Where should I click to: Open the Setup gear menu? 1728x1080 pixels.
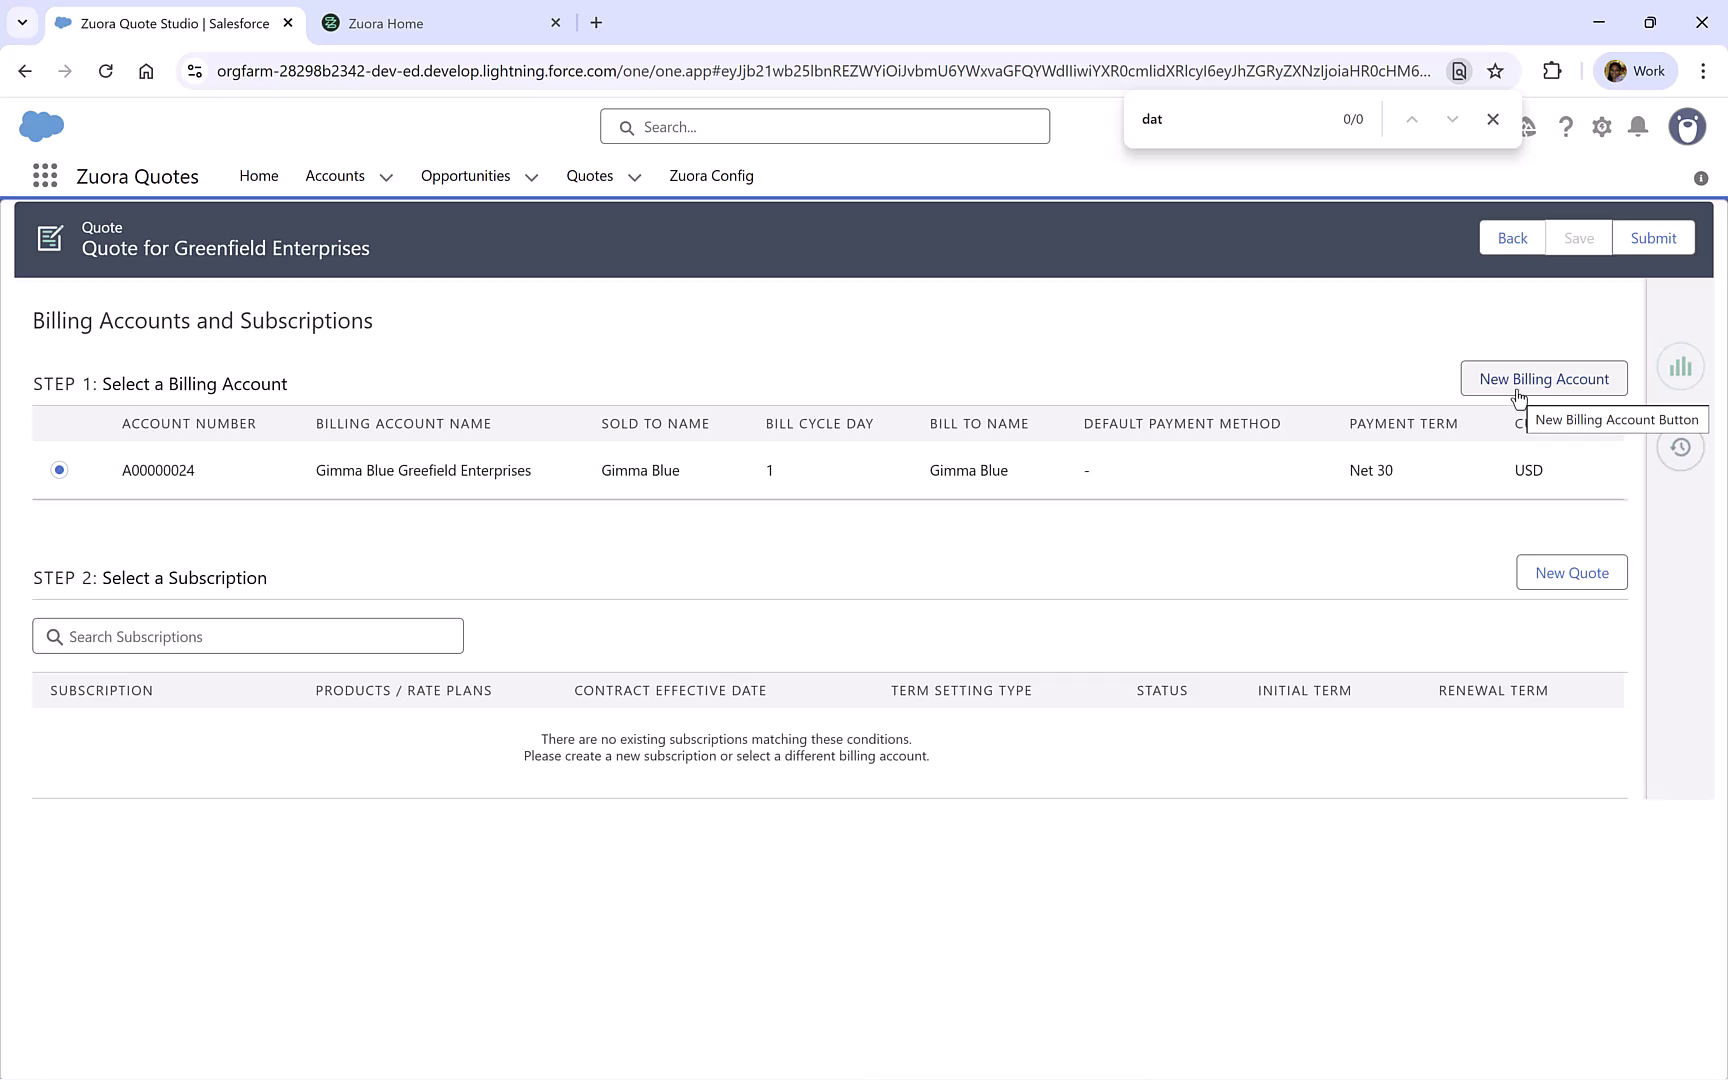click(x=1601, y=127)
